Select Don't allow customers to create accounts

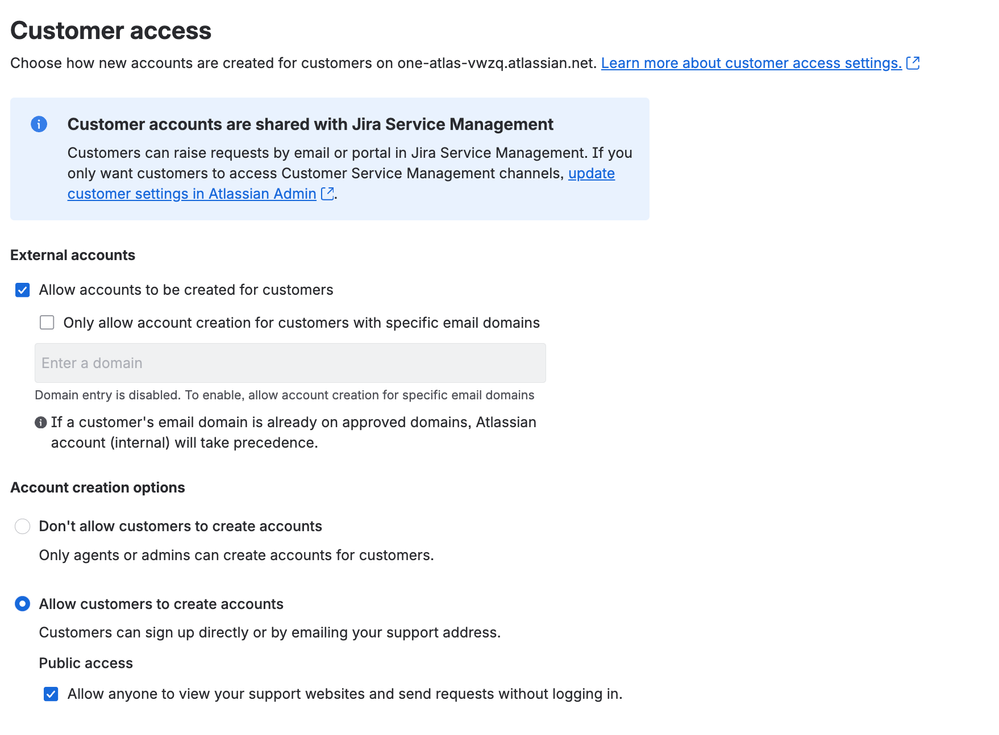[x=22, y=526]
